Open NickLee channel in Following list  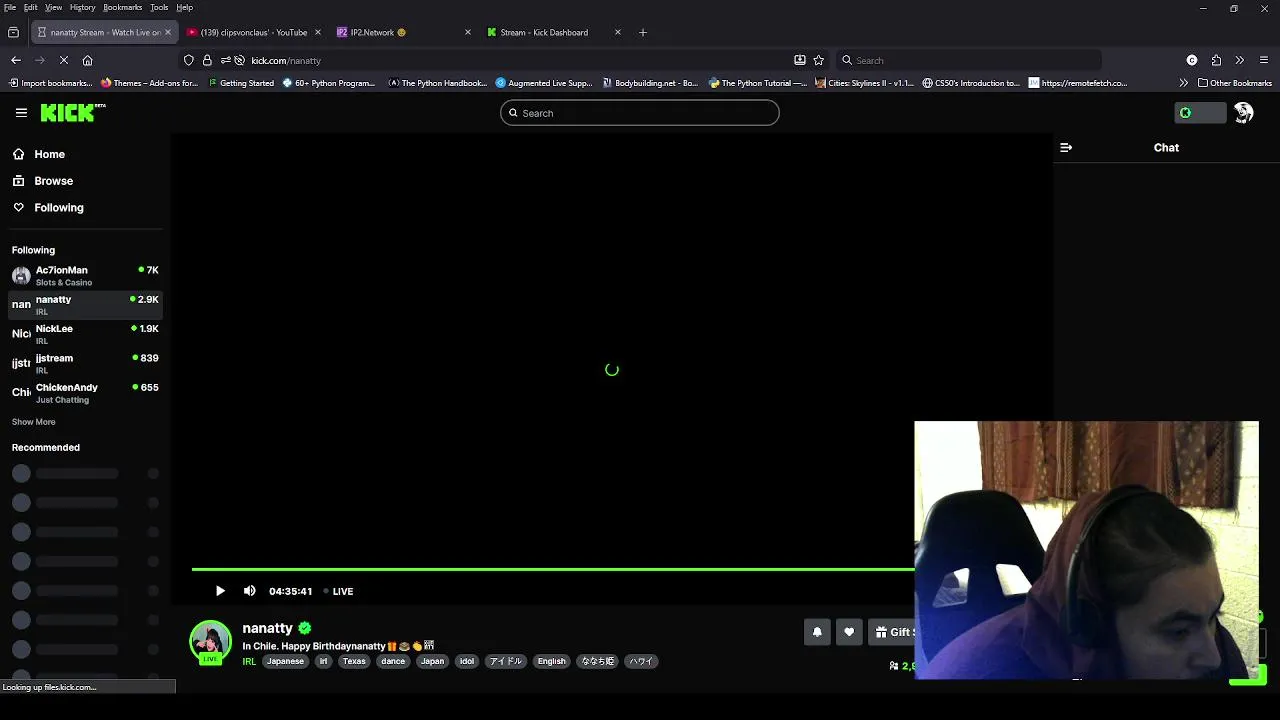pos(85,333)
